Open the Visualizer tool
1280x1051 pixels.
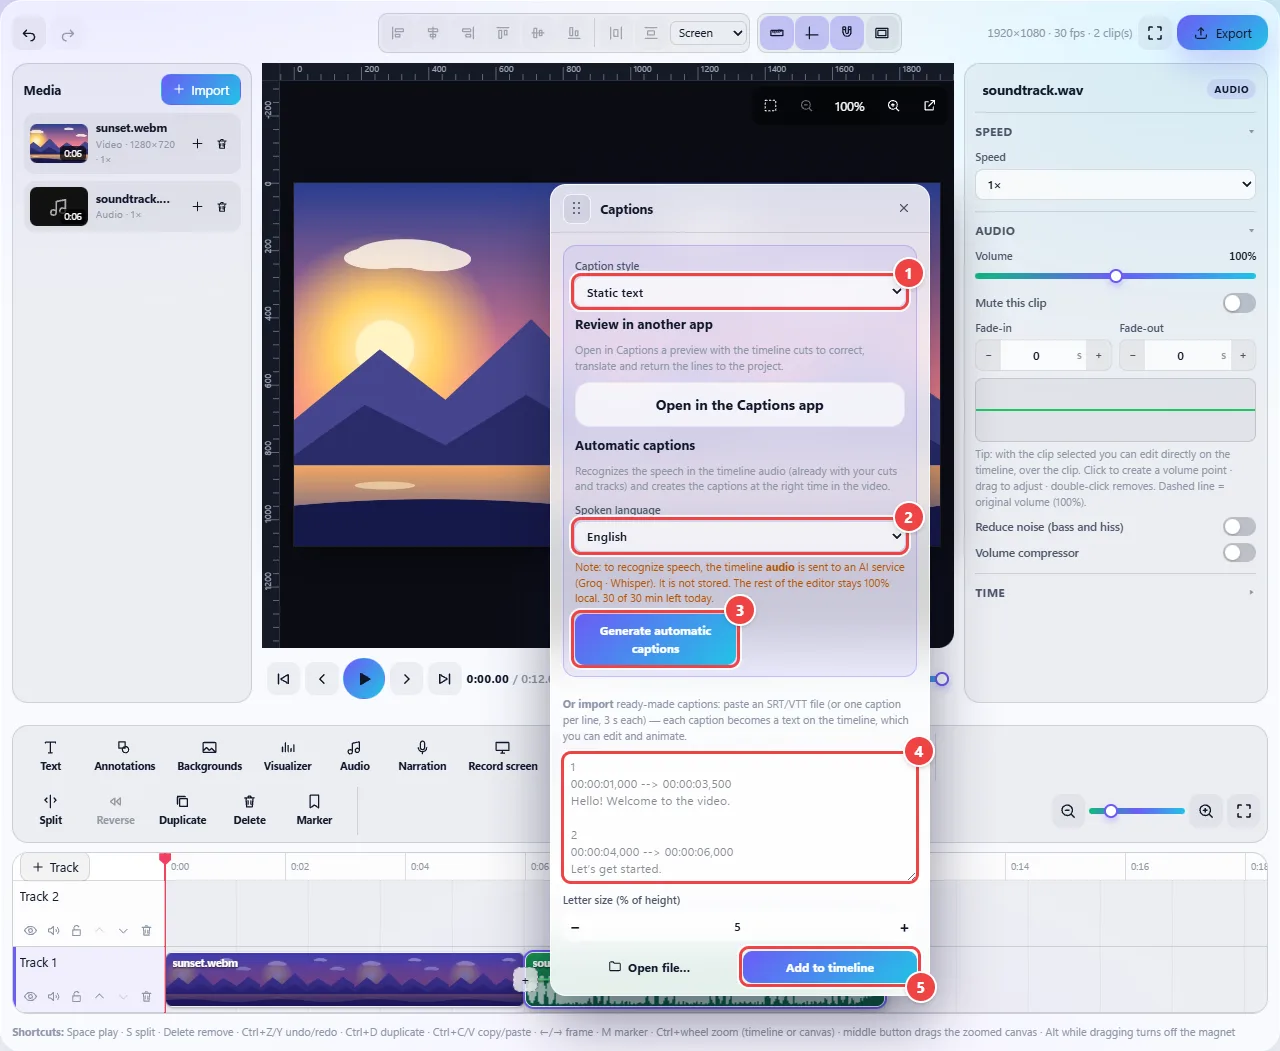[288, 756]
